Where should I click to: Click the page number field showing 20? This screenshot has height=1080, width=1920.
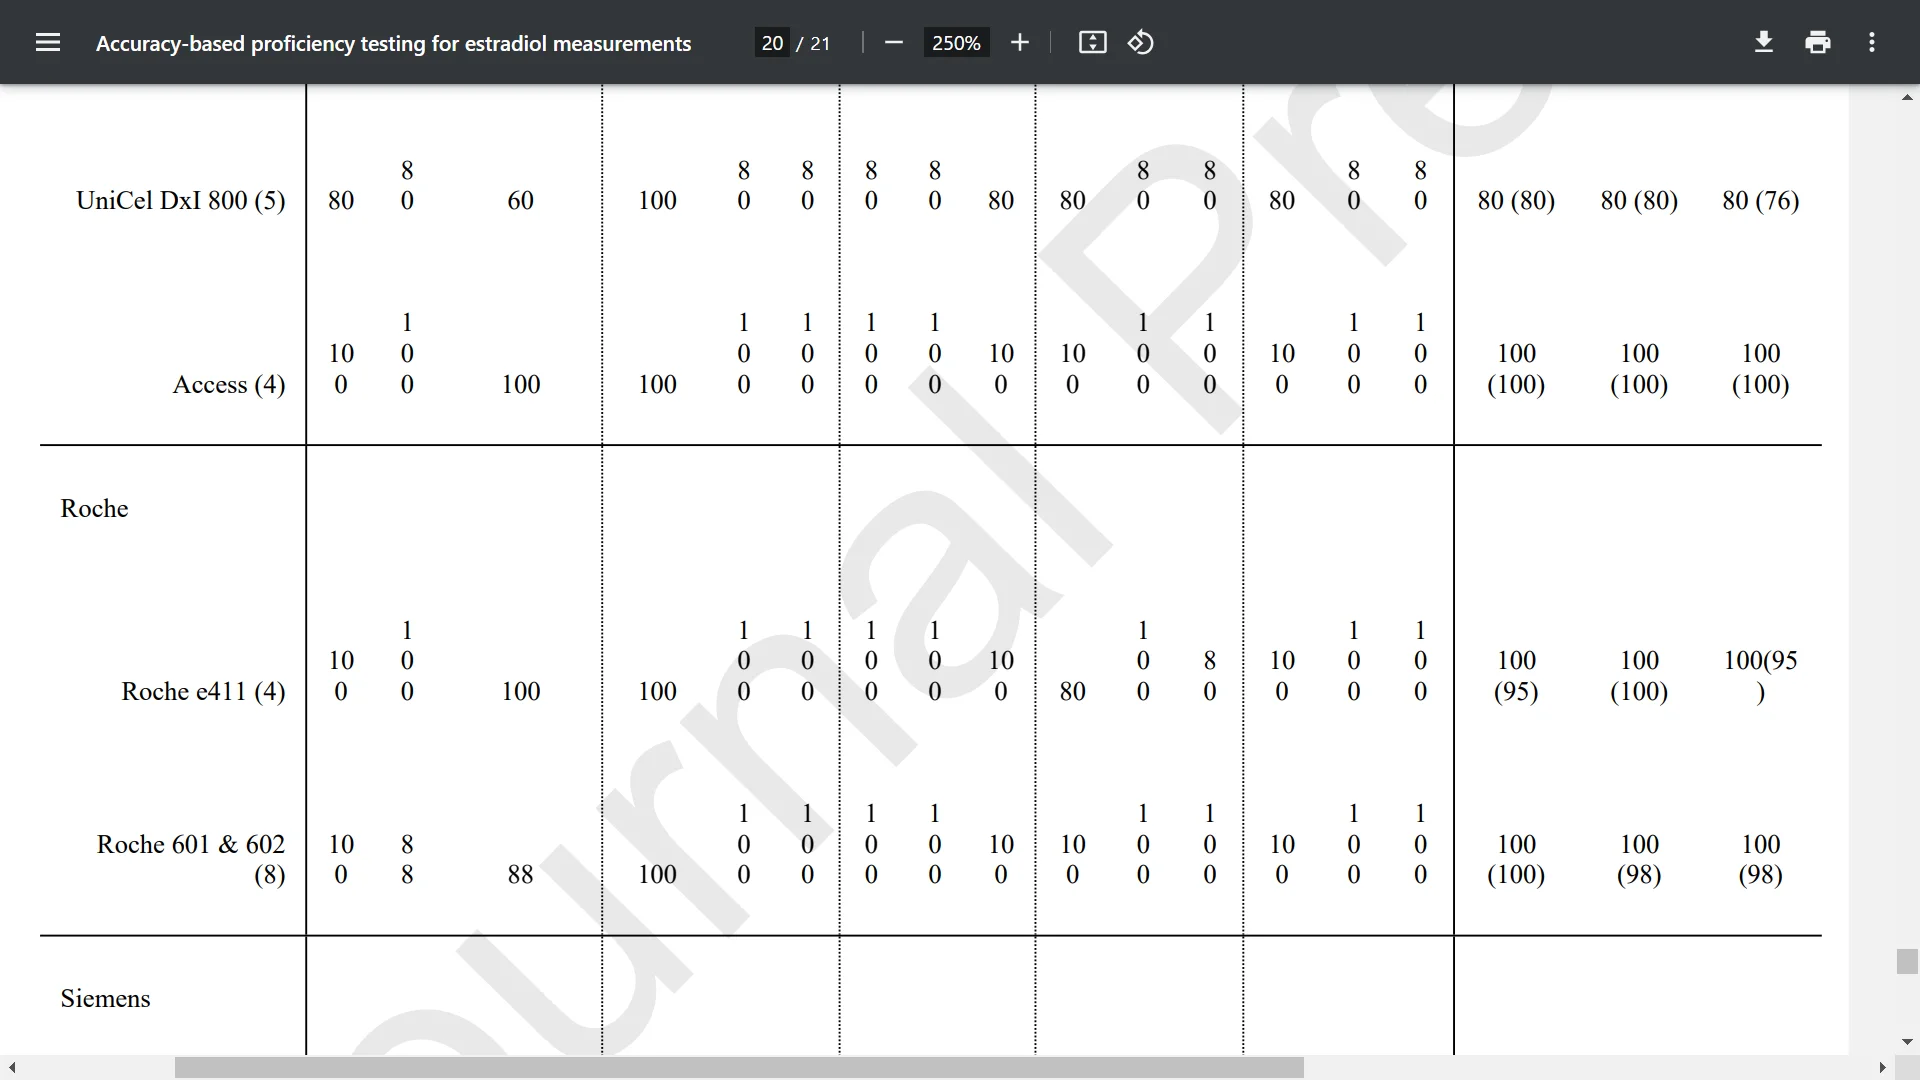coord(772,43)
